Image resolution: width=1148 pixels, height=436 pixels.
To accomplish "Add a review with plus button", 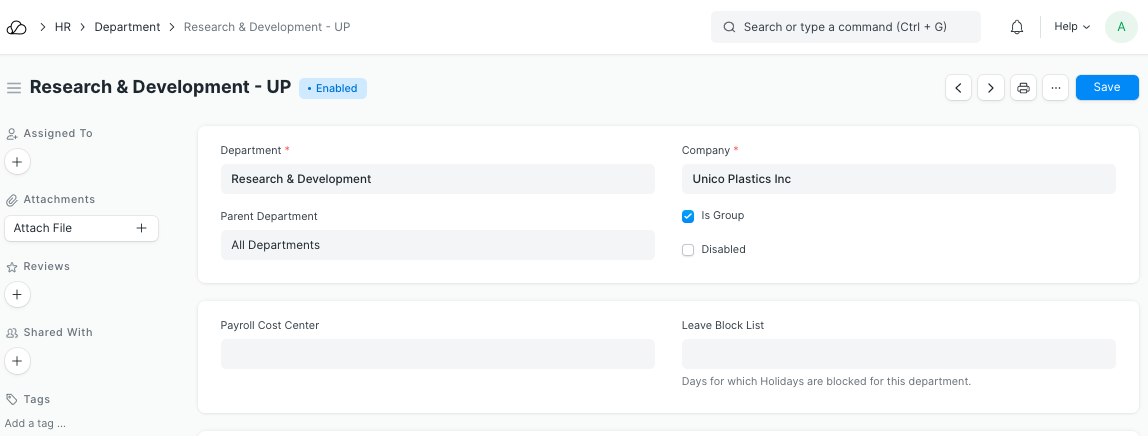I will click(x=18, y=295).
